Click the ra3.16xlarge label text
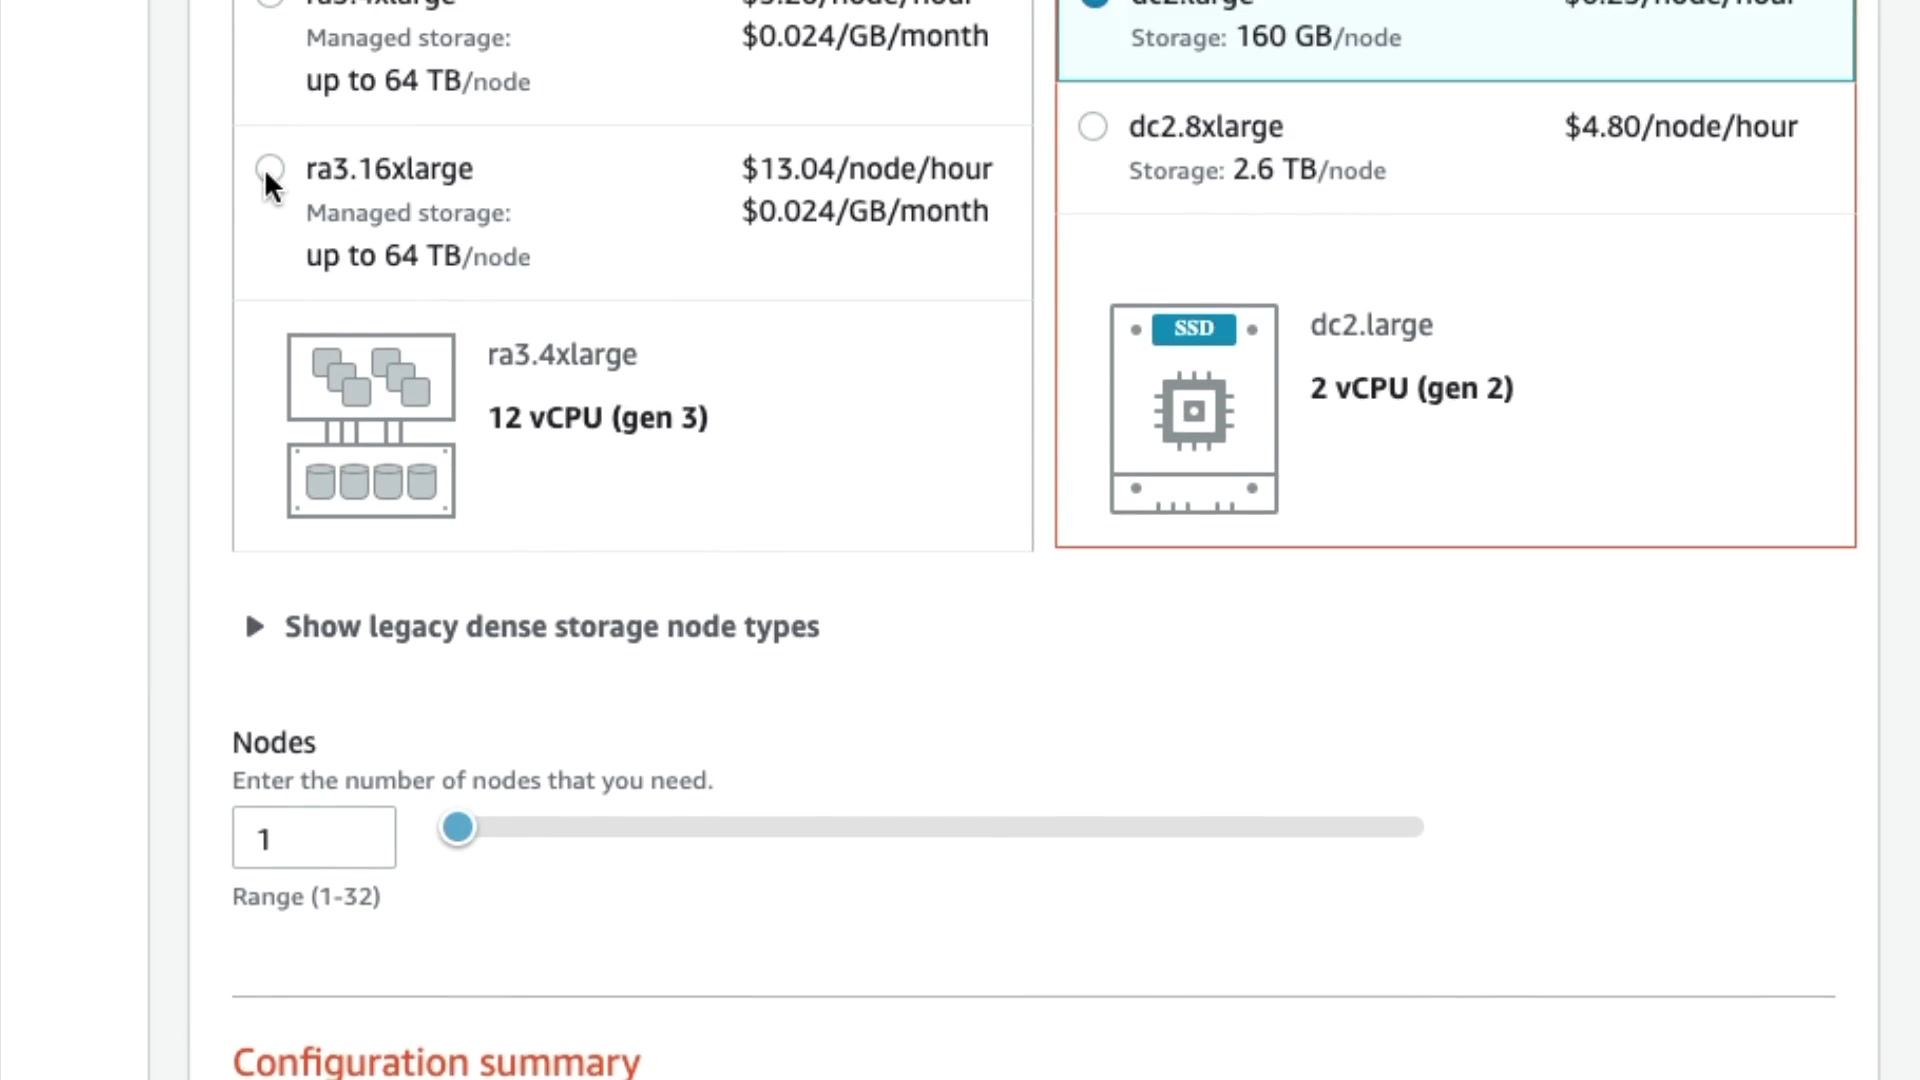 point(389,169)
